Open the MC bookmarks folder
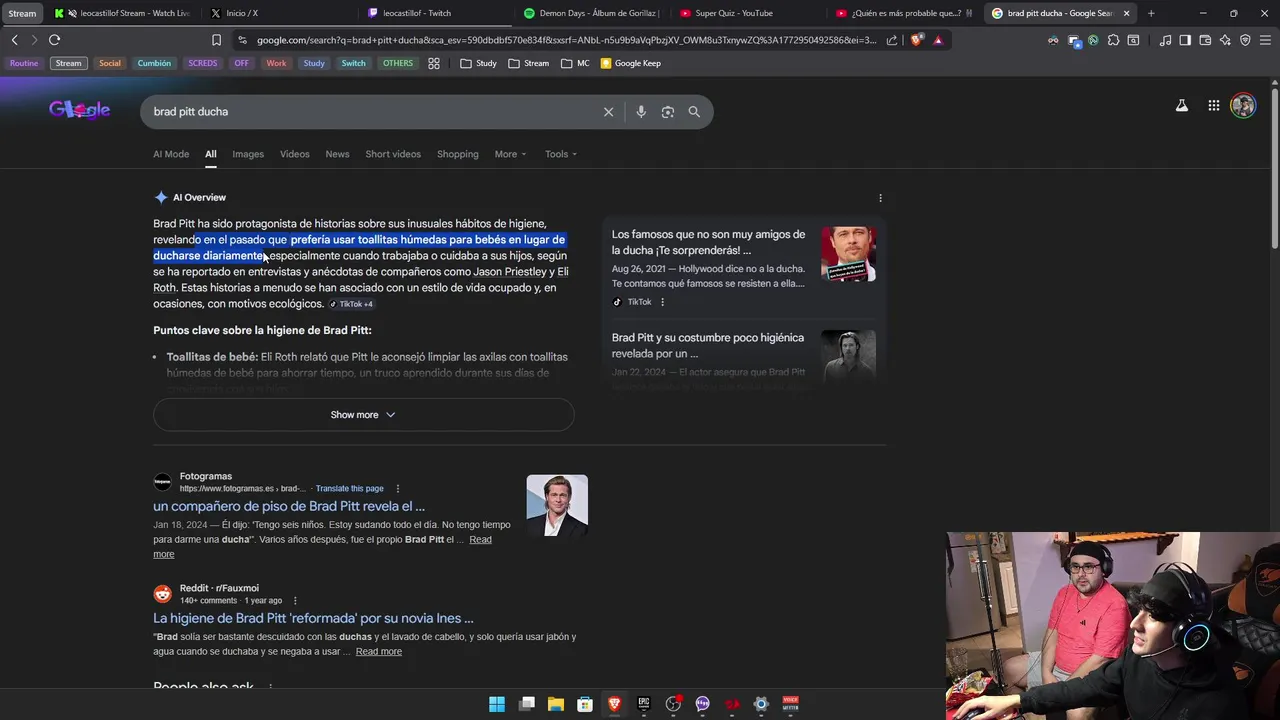Image resolution: width=1280 pixels, height=720 pixels. (576, 63)
